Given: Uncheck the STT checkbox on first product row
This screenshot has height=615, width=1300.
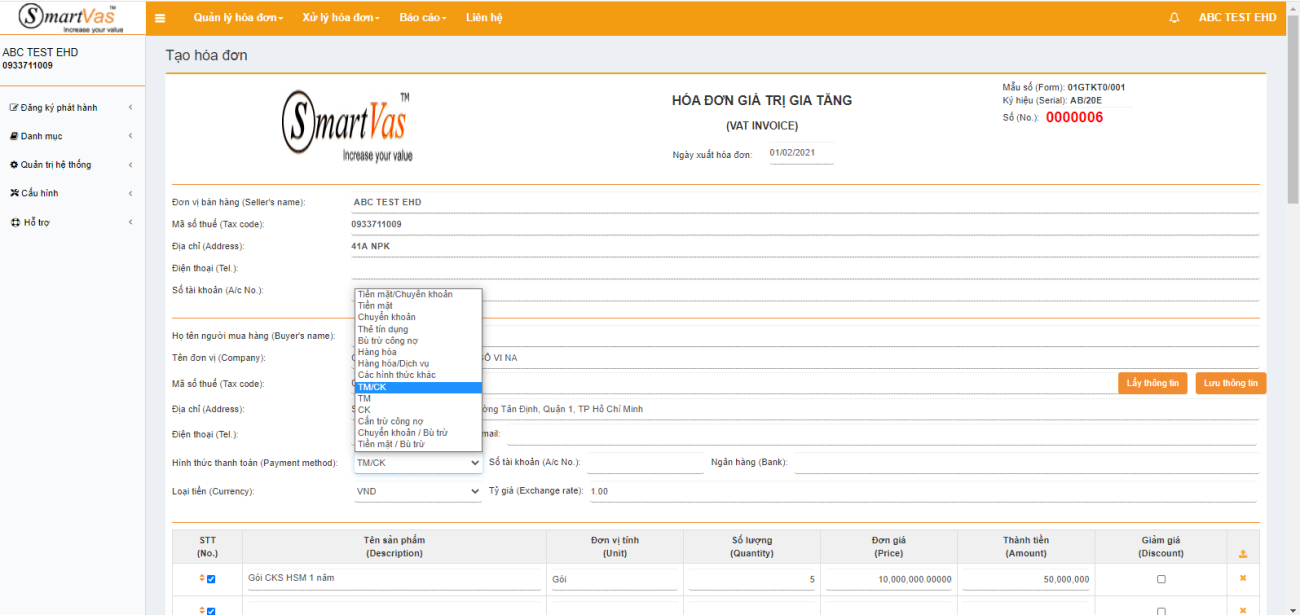Looking at the screenshot, I should coord(211,579).
